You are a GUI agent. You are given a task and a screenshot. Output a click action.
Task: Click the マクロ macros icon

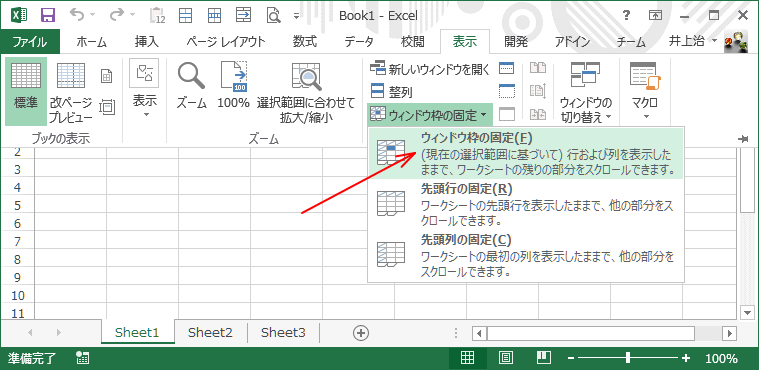point(645,77)
